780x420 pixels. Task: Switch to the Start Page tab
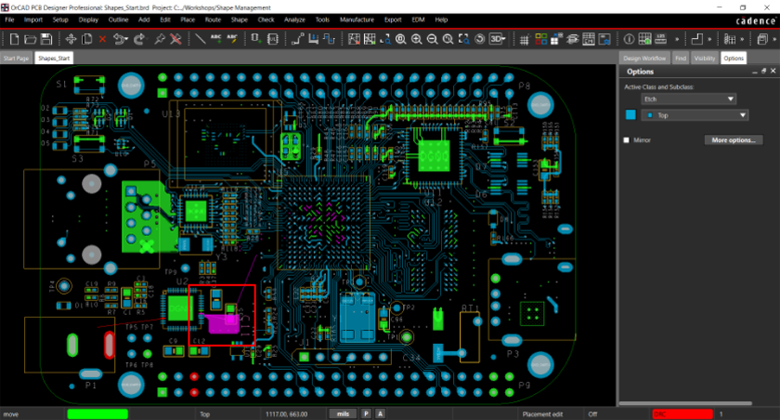click(x=16, y=58)
